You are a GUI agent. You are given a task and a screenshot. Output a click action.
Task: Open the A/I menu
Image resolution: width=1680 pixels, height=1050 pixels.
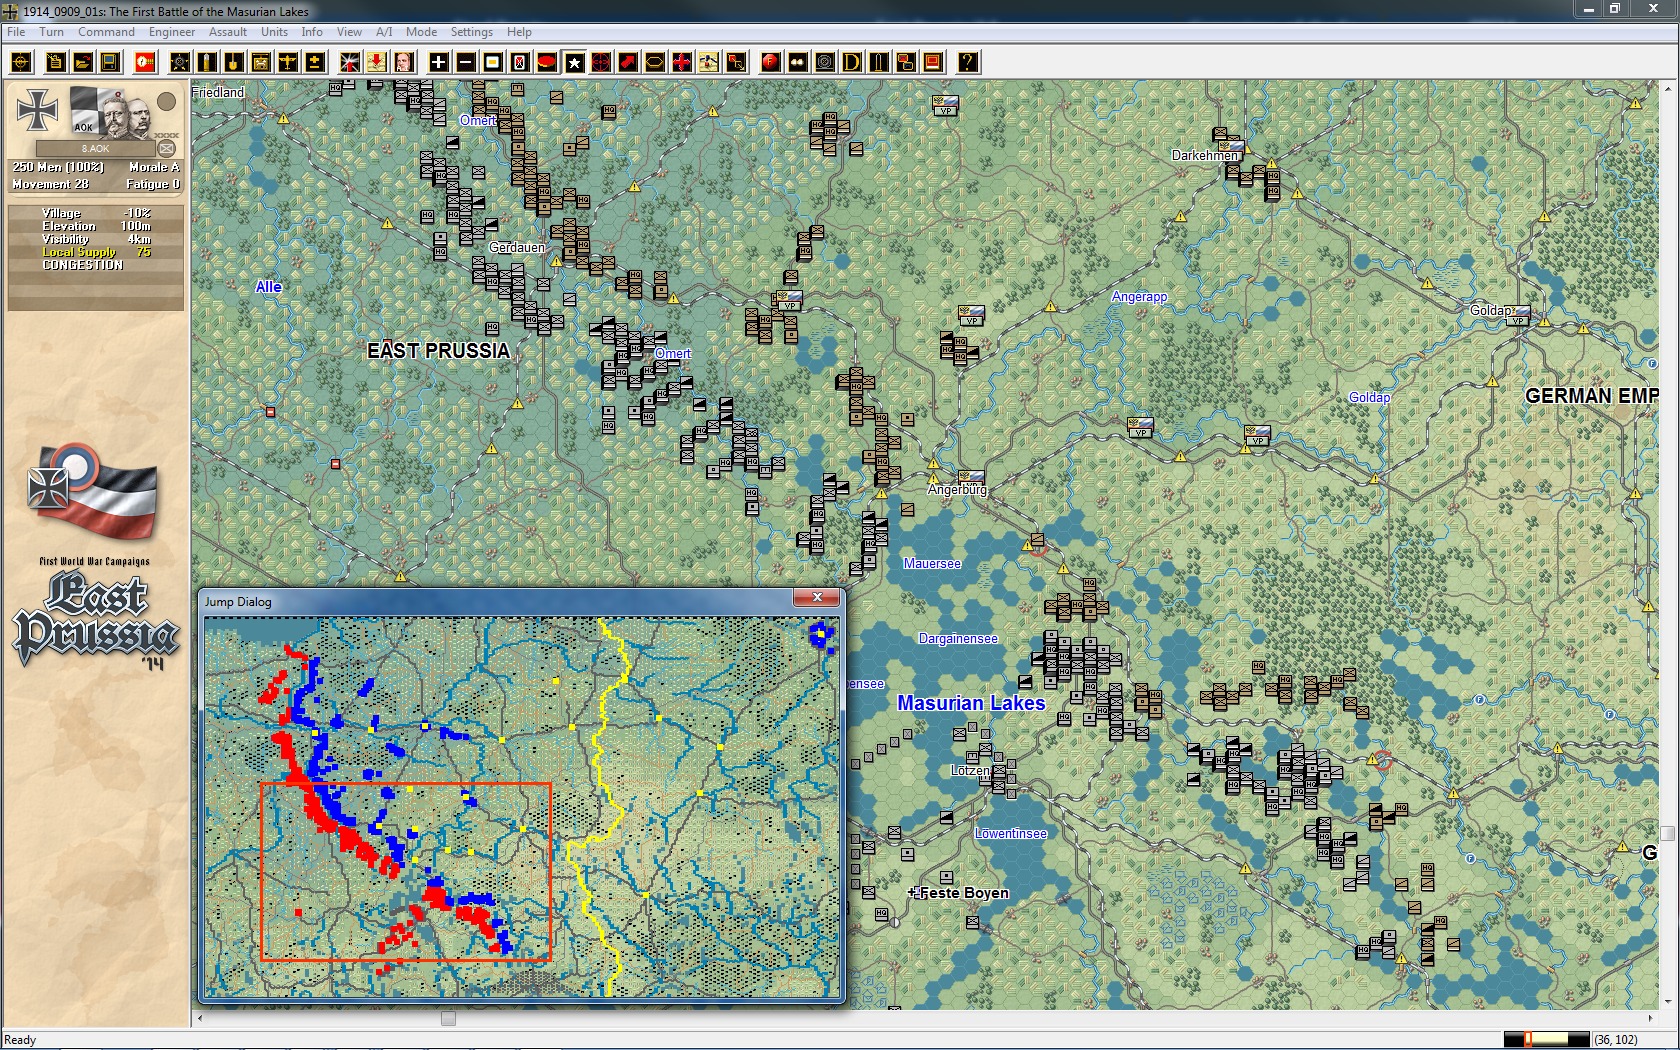(384, 32)
